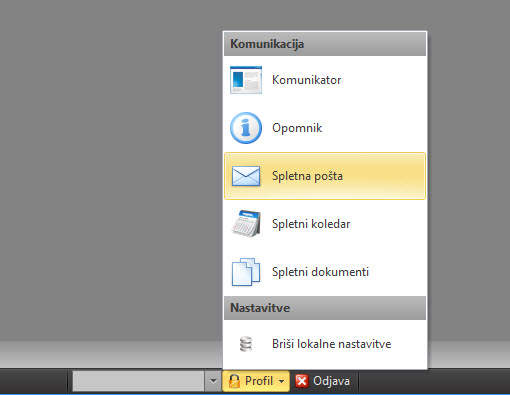510x395 pixels.
Task: Focus the empty combo box field in status bar
Action: click(x=138, y=381)
